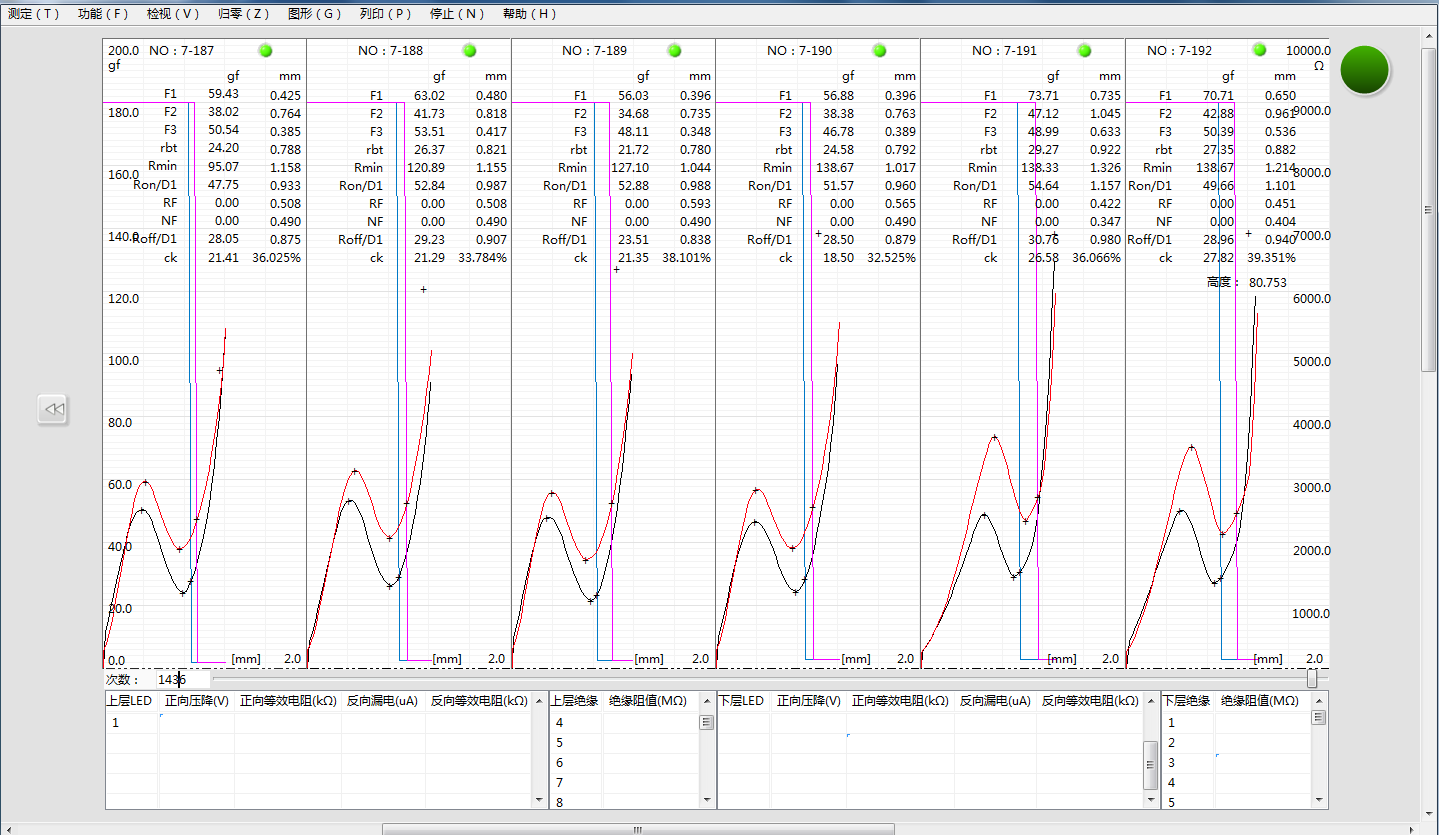This screenshot has width=1439, height=835.
Task: Open the 图形(G) menu
Action: (x=314, y=14)
